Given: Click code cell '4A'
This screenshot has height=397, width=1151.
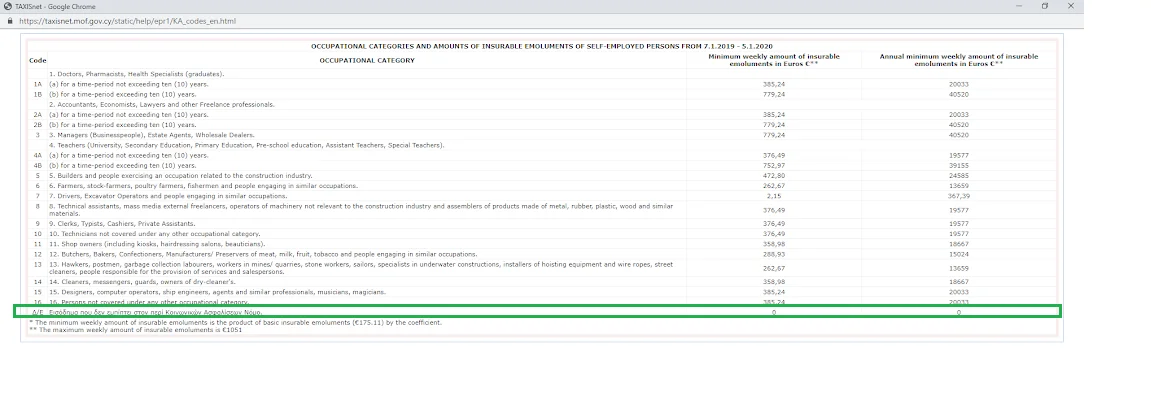Looking at the screenshot, I should 37,156.
